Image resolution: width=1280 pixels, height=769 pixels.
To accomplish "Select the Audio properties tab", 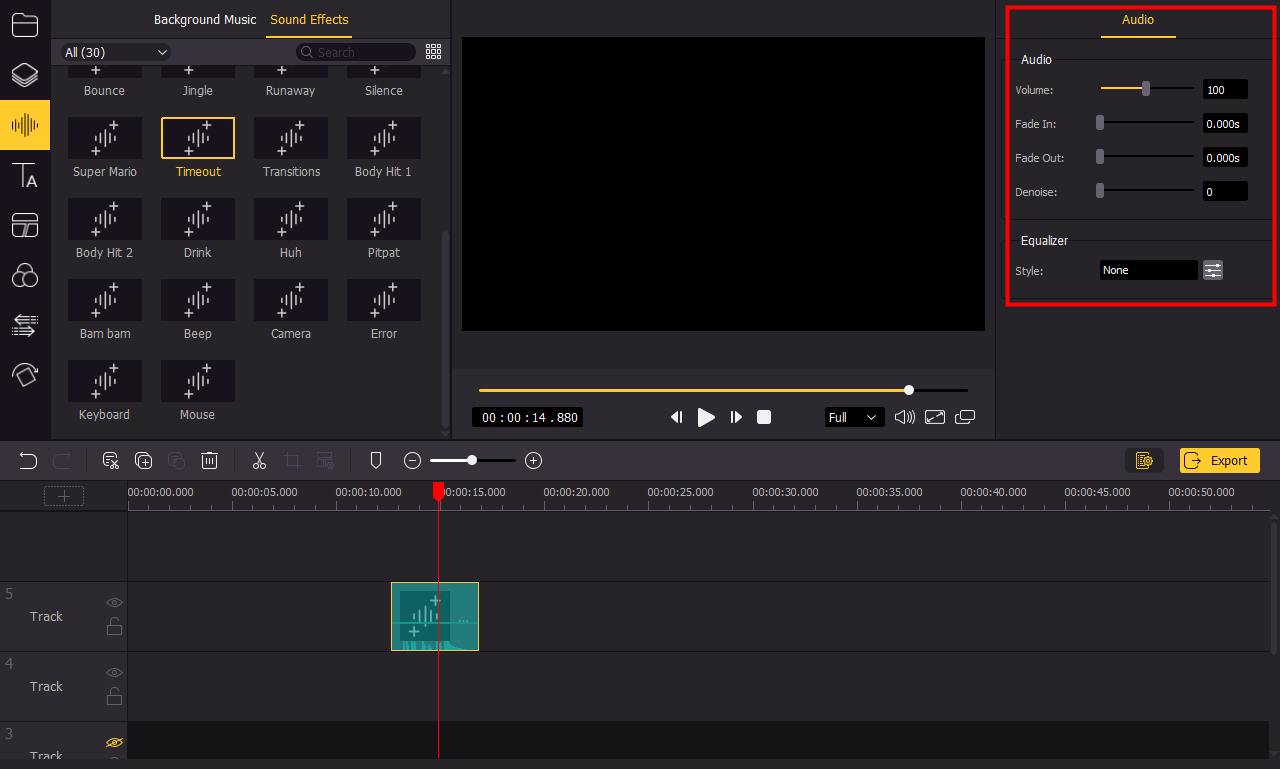I will click(1138, 19).
